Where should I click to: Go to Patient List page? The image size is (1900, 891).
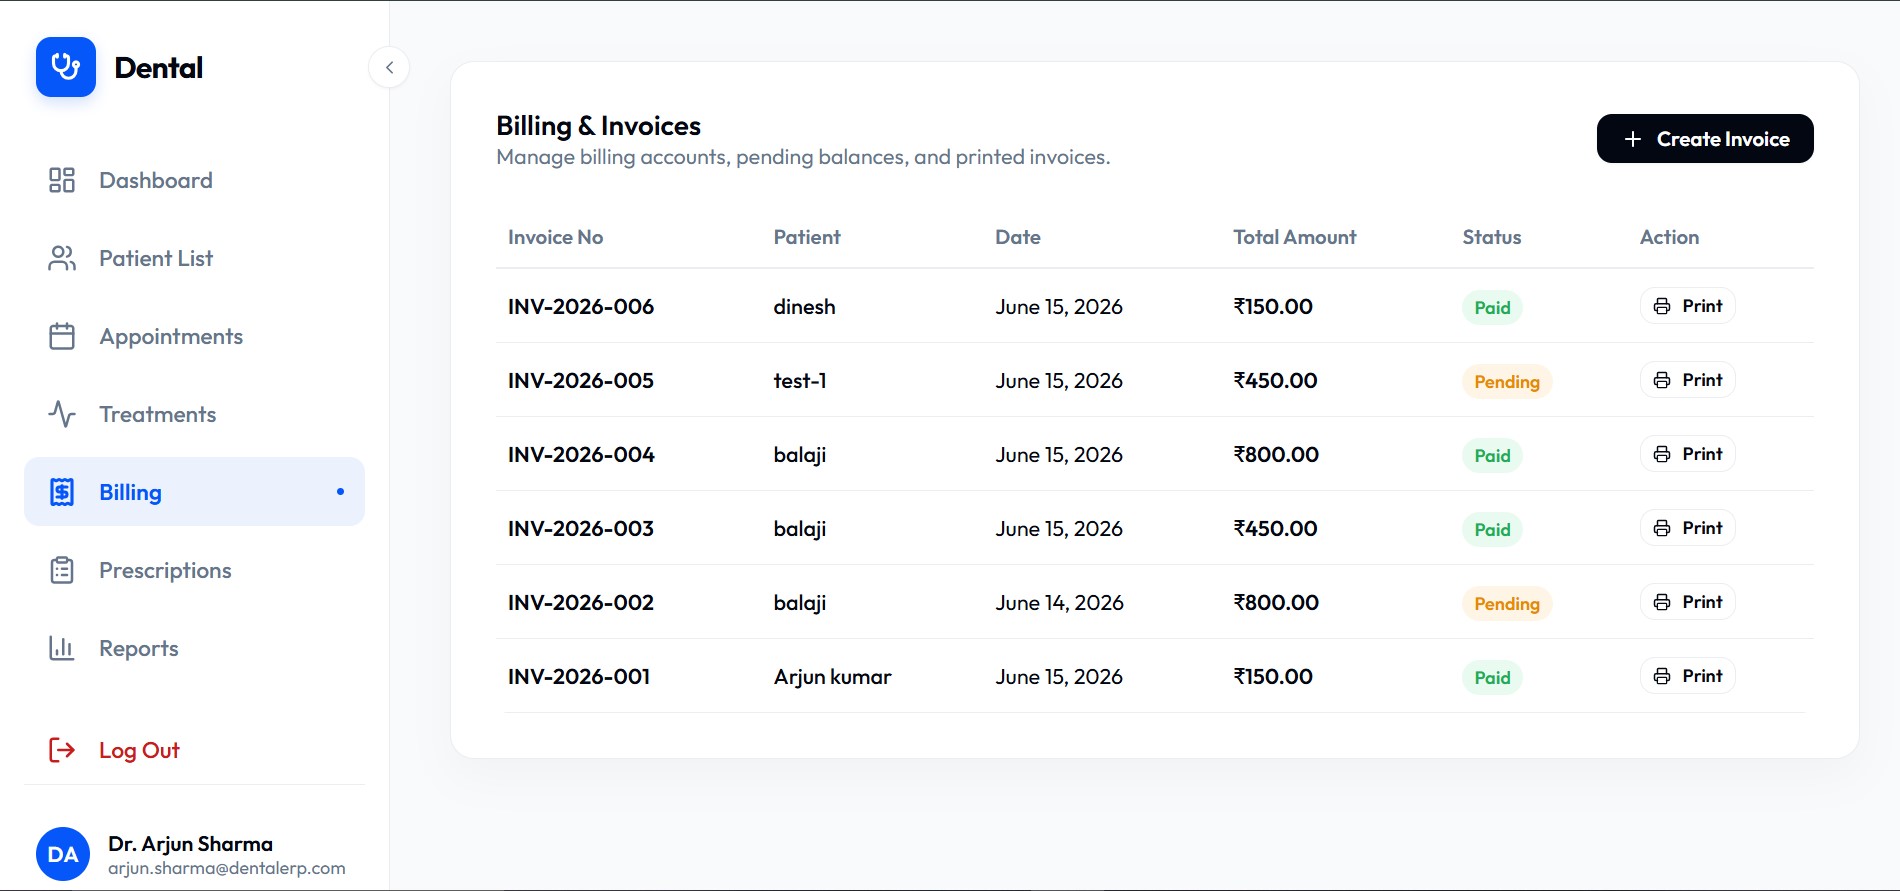[194, 258]
